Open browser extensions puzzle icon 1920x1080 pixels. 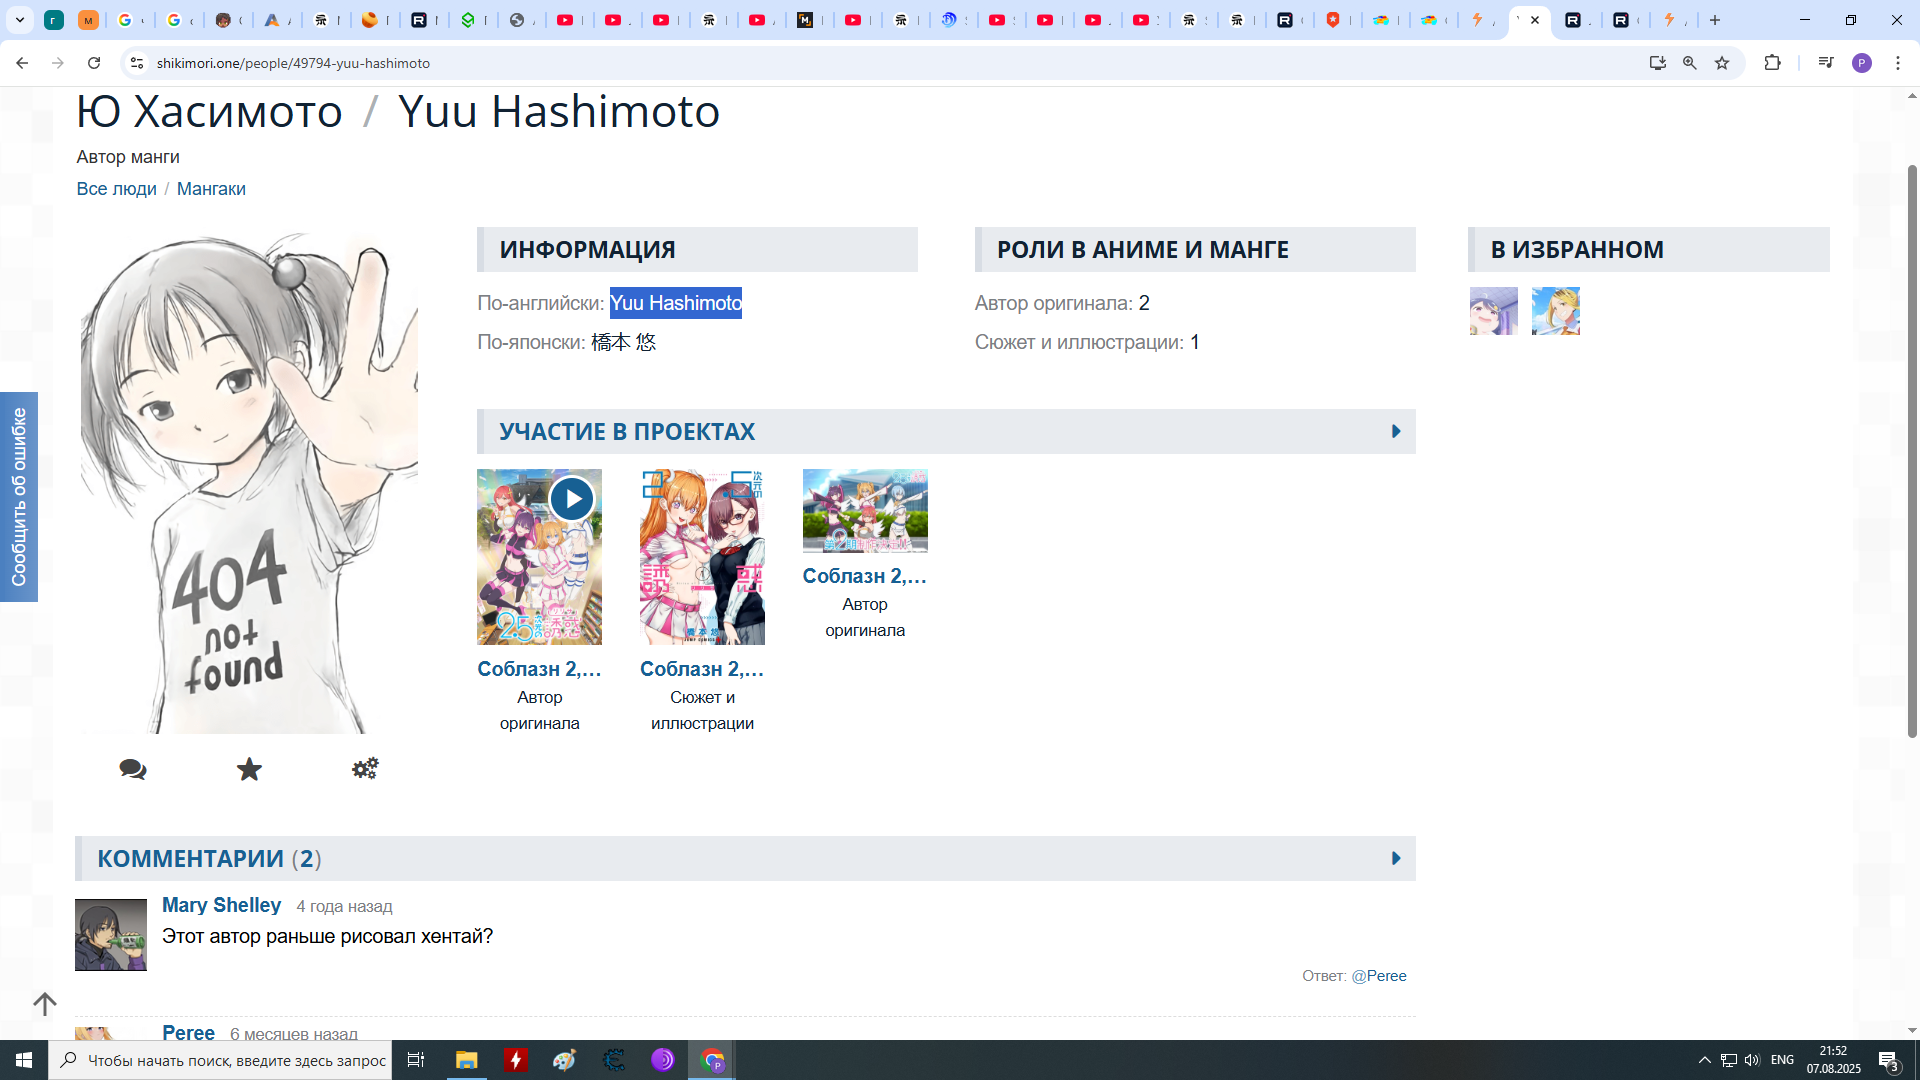1772,63
